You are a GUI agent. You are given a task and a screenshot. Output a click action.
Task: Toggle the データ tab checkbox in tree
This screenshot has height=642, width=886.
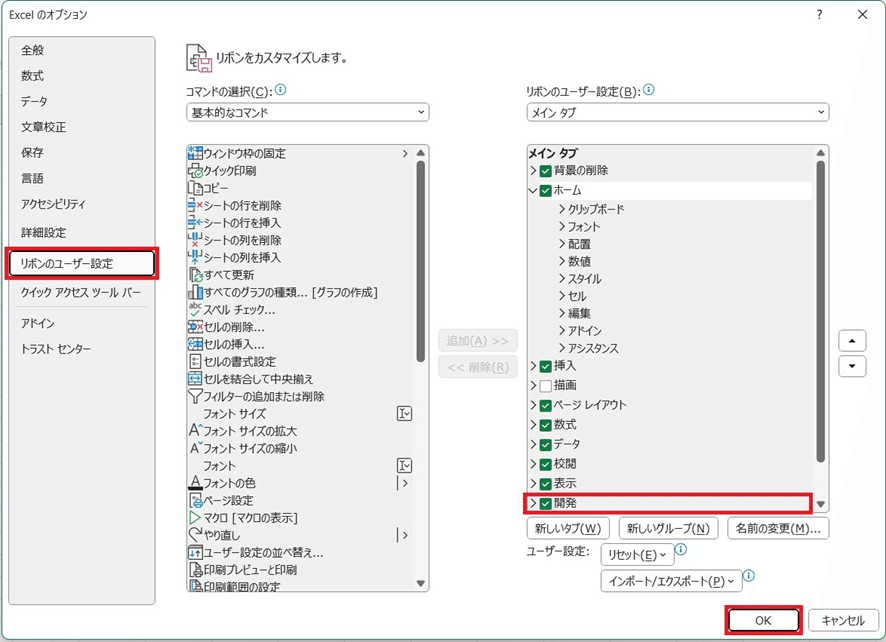coord(545,445)
